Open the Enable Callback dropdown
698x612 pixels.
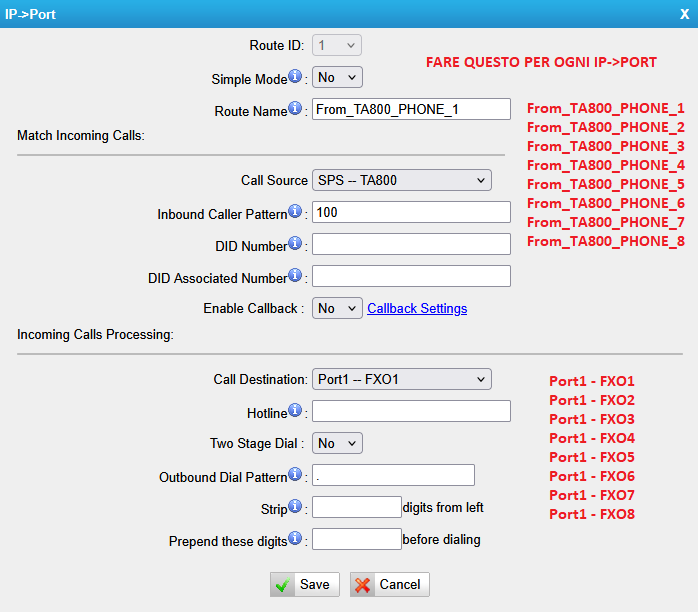point(337,308)
